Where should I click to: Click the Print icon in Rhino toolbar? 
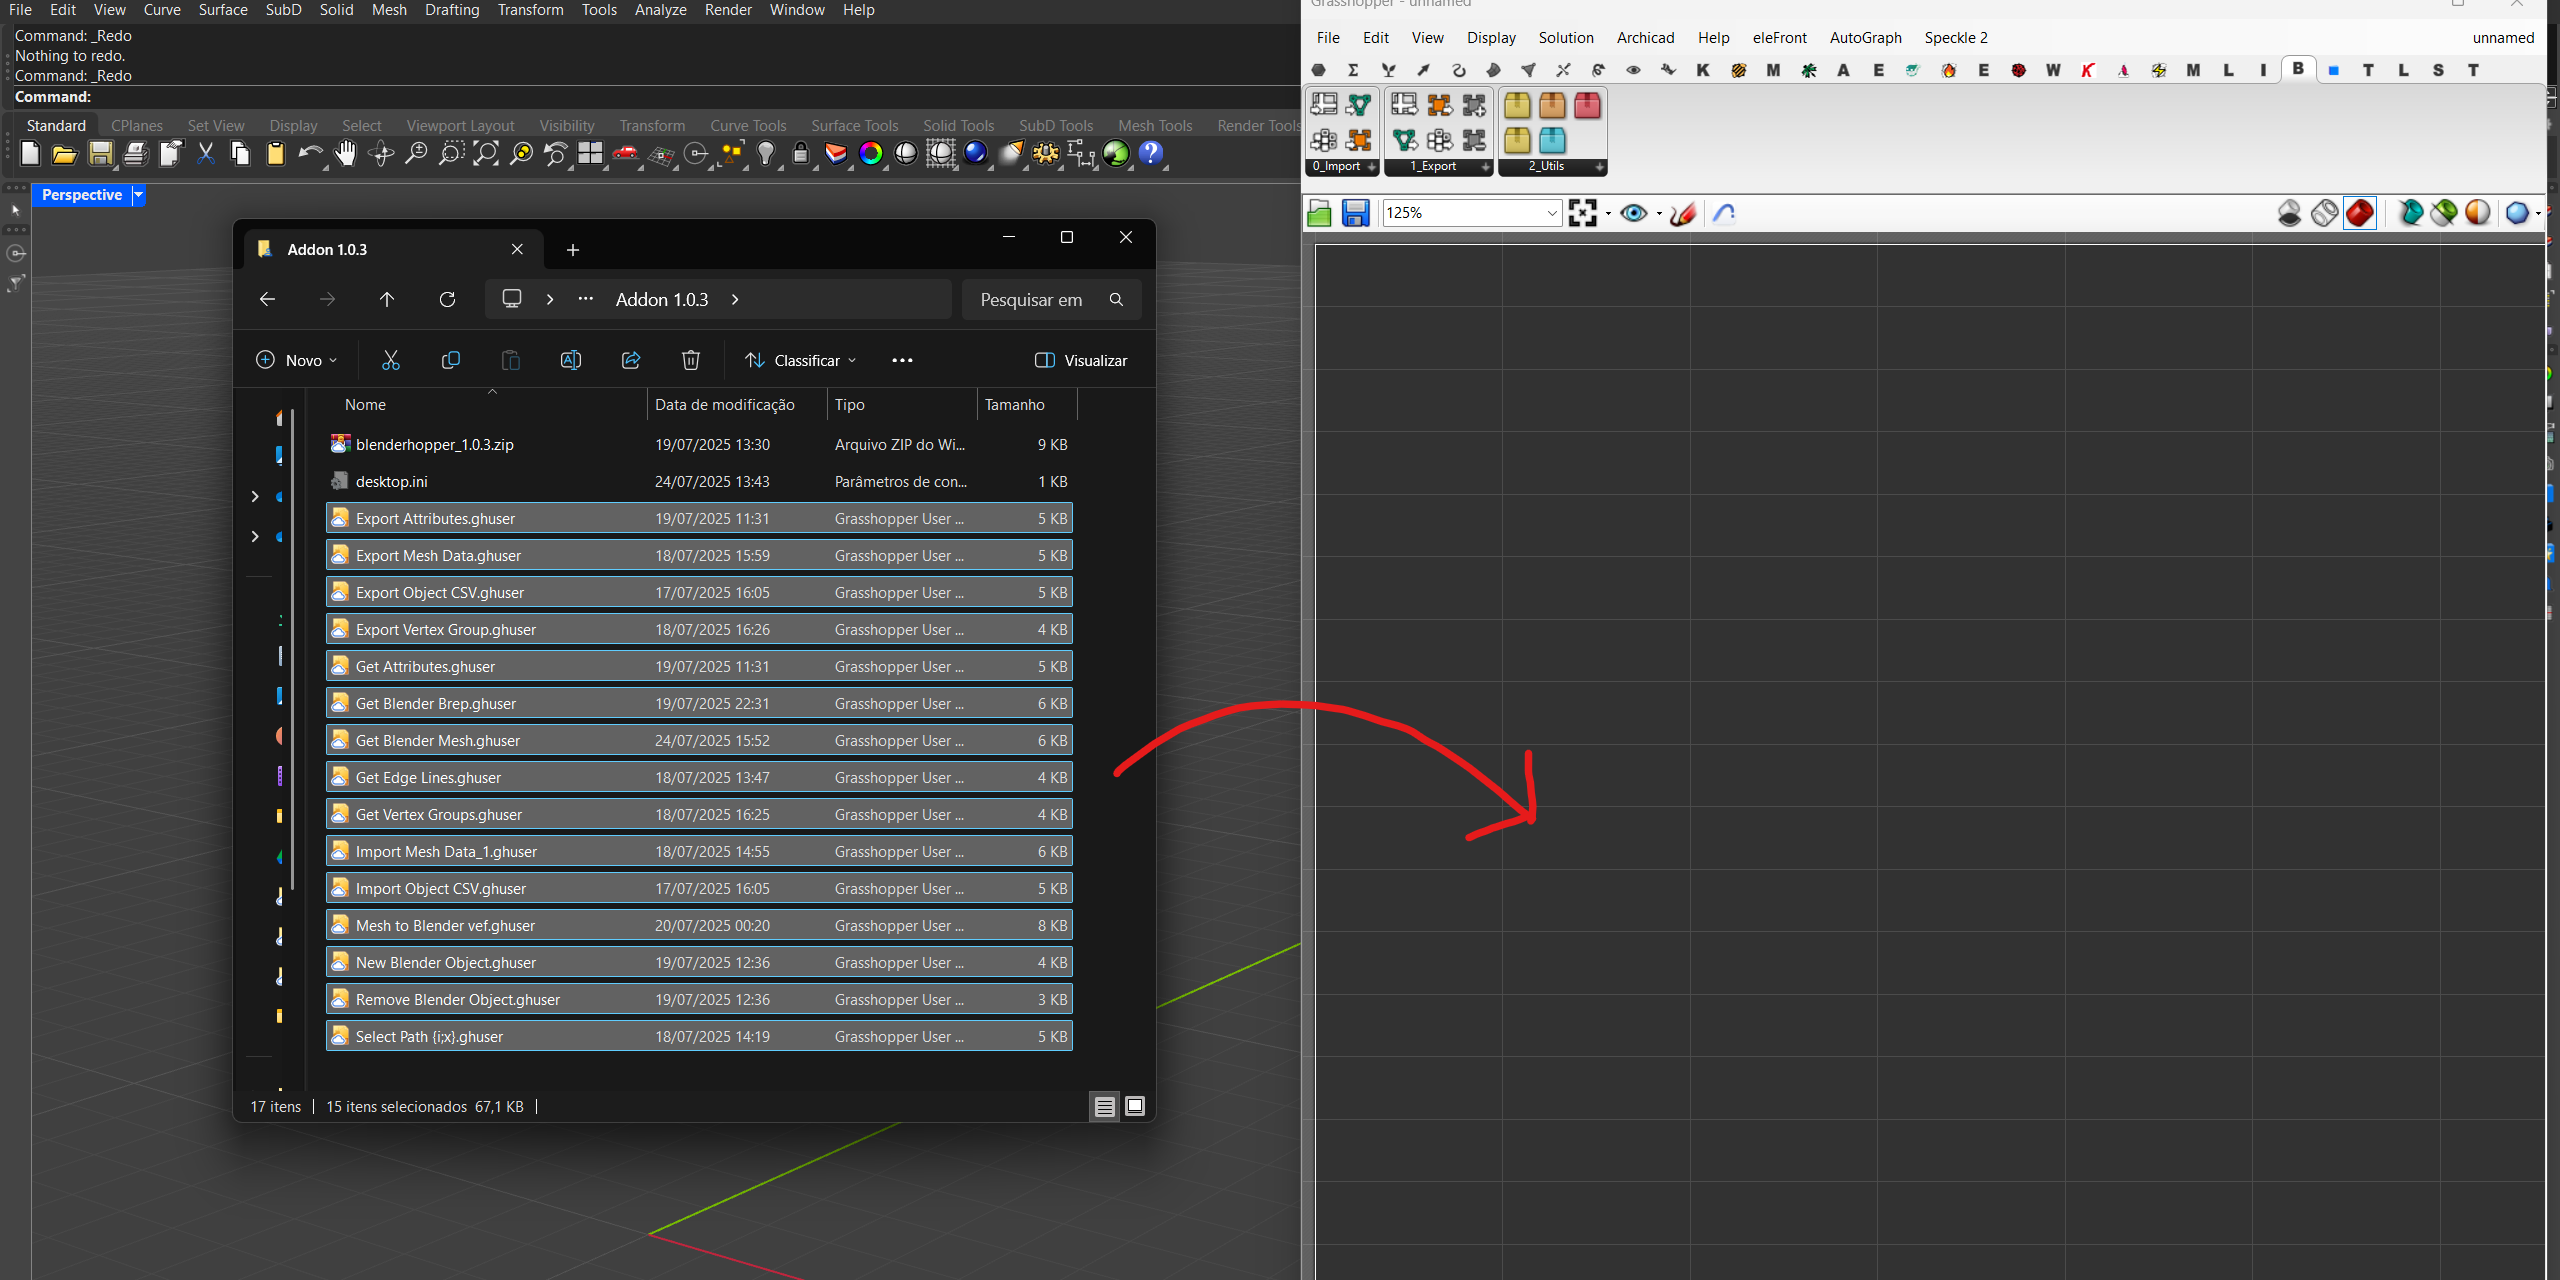(136, 154)
